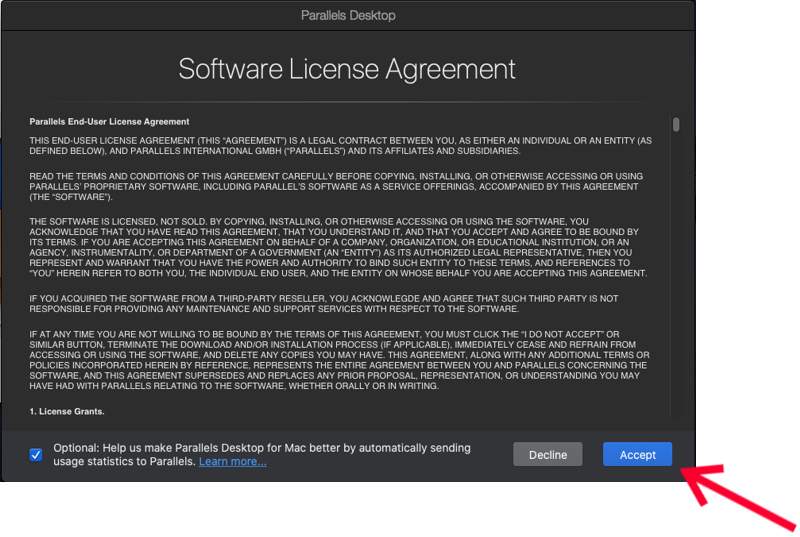Click the Optional usage statistics label text
This screenshot has height=537, width=800.
[x=262, y=448]
